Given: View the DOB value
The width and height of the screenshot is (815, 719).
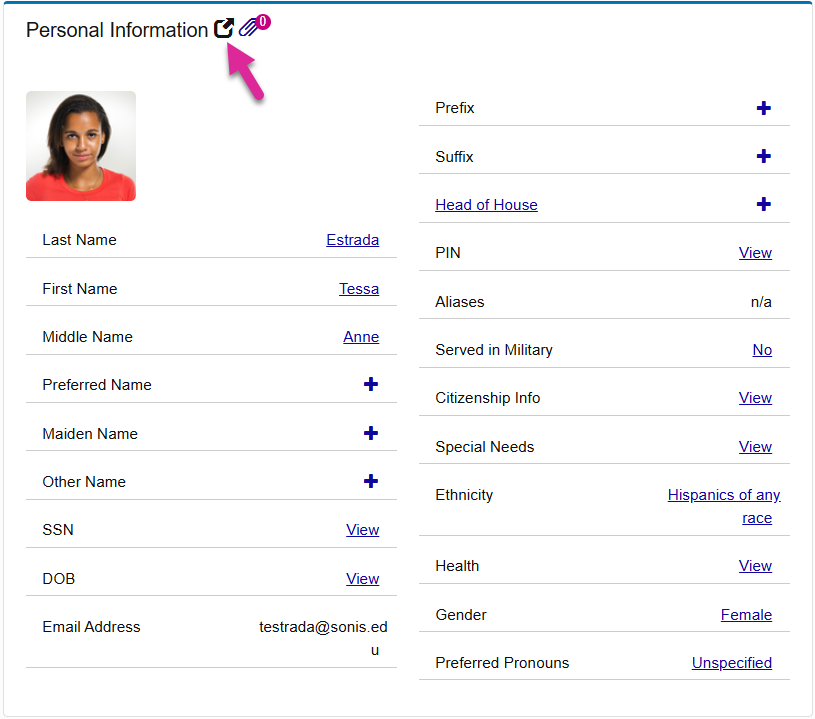Looking at the screenshot, I should [362, 579].
